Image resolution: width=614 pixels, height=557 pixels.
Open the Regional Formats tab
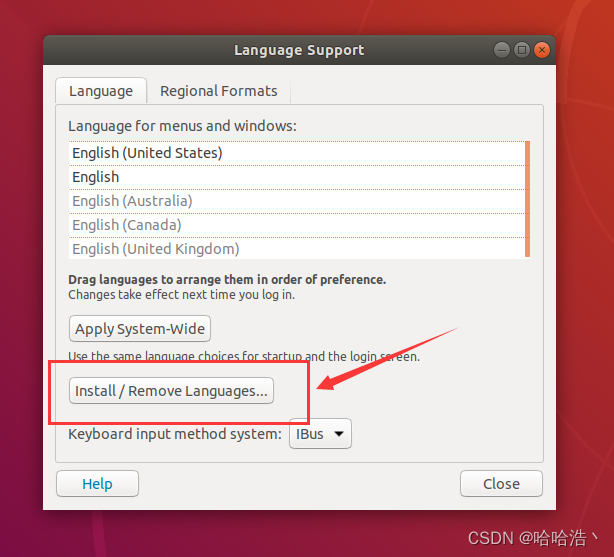tap(219, 91)
